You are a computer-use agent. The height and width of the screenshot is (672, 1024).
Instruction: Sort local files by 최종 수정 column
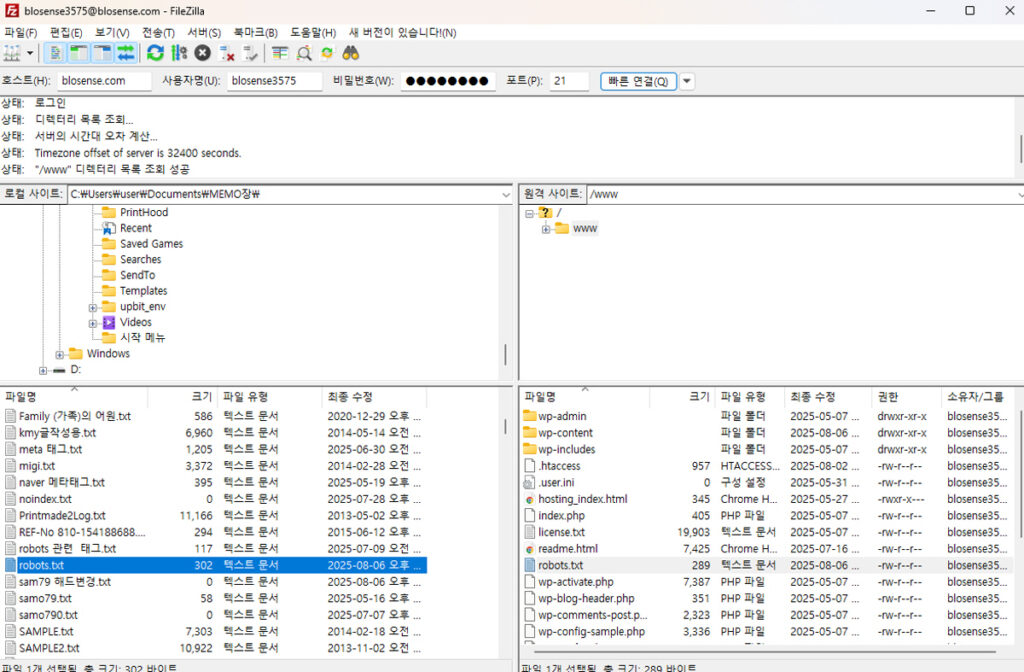(374, 397)
